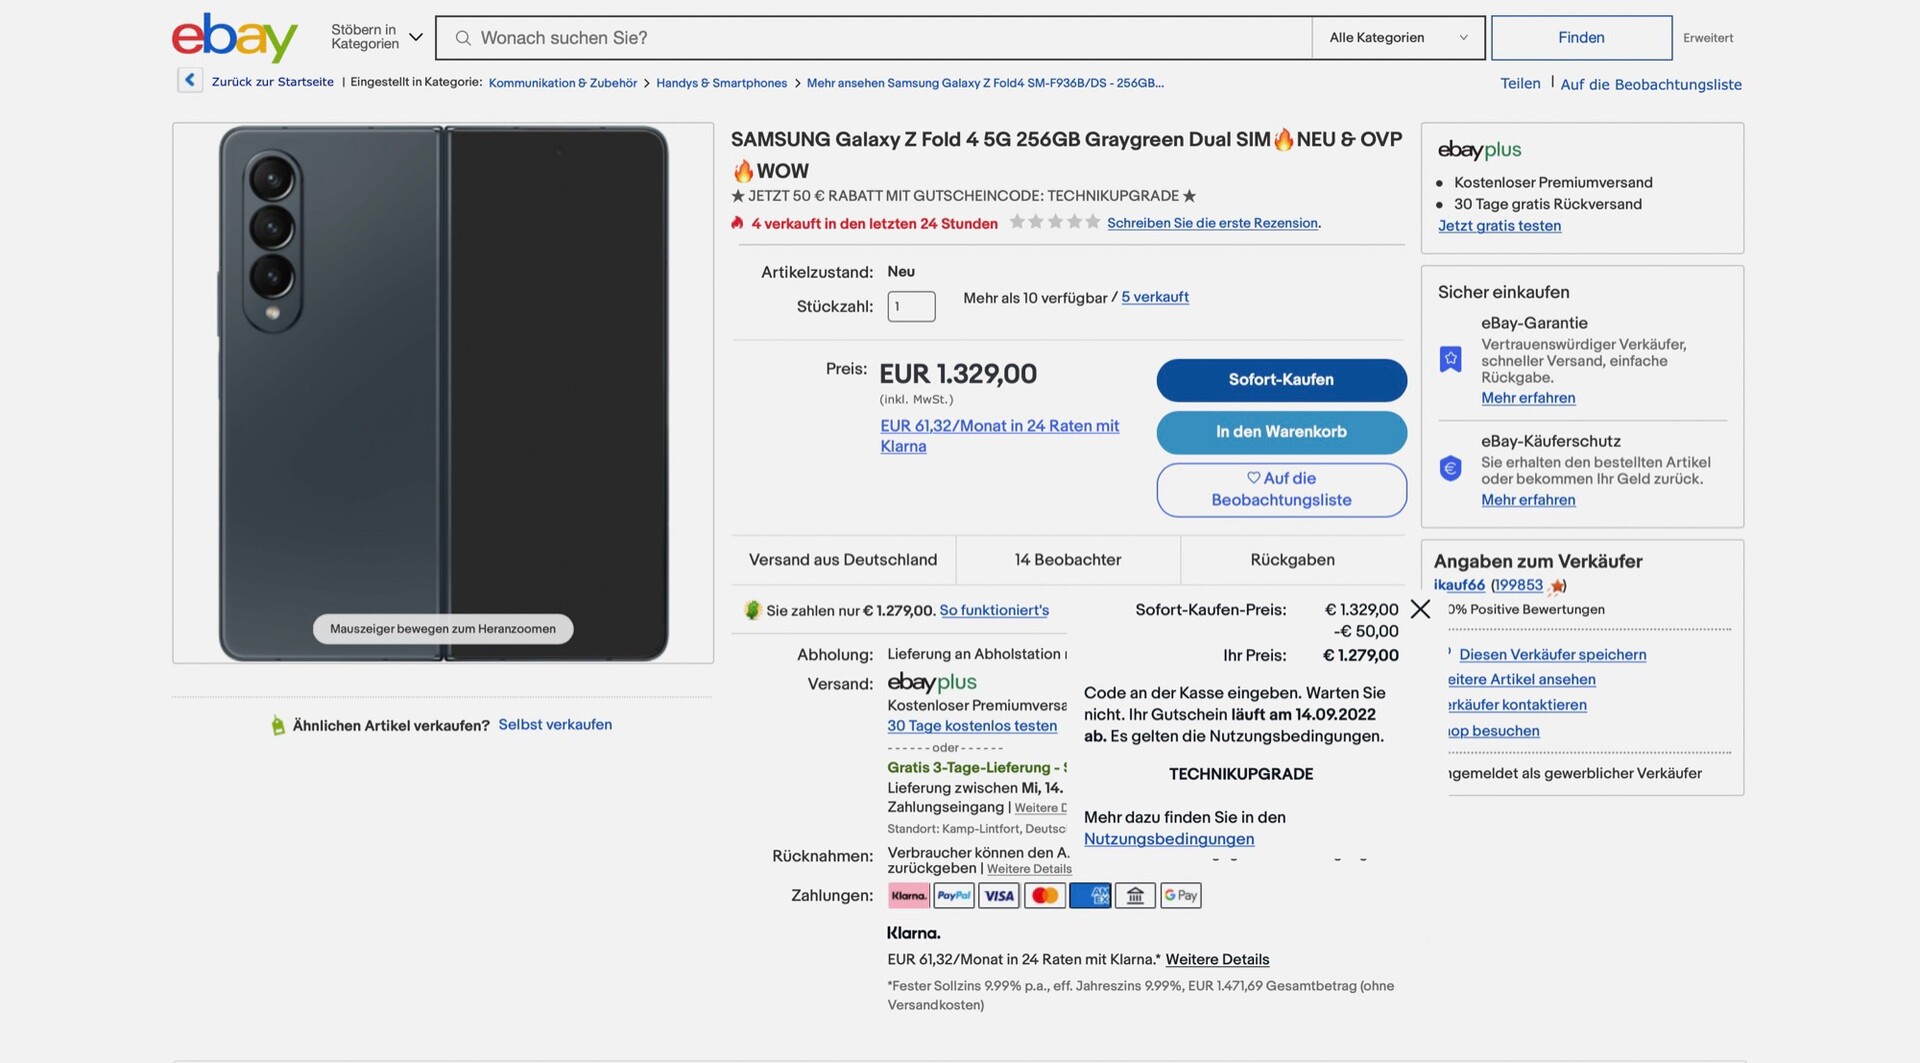This screenshot has height=1063, width=1920.
Task: Click the Google Pay payment icon
Action: click(x=1181, y=896)
